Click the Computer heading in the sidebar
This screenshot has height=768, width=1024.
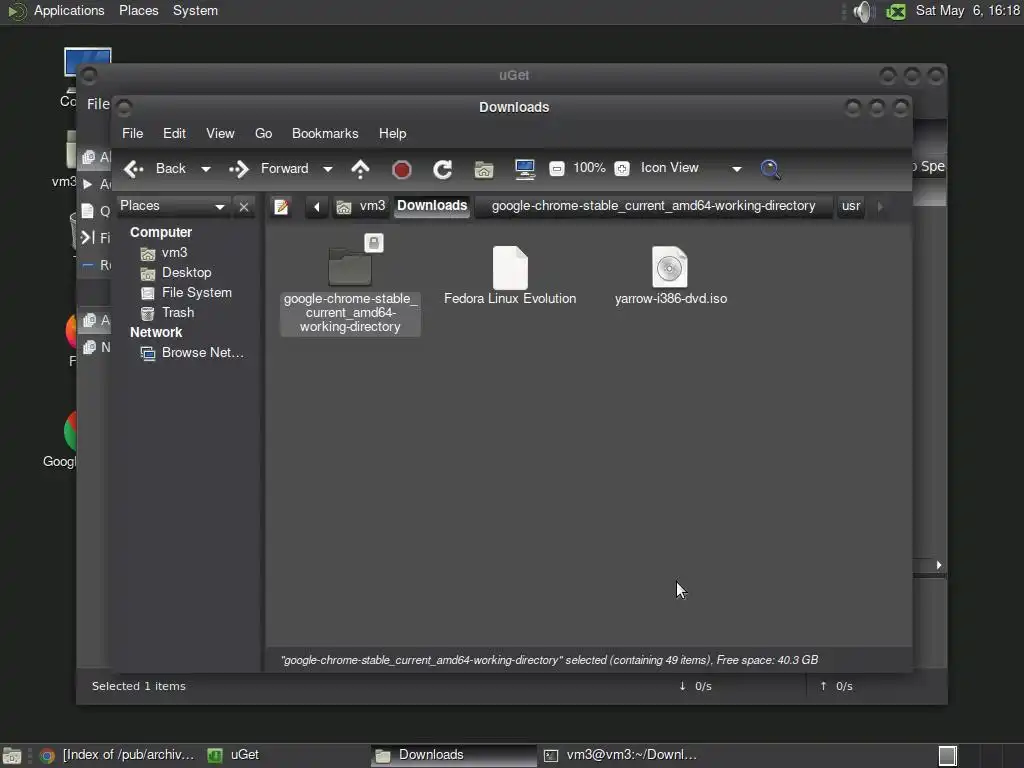161,232
